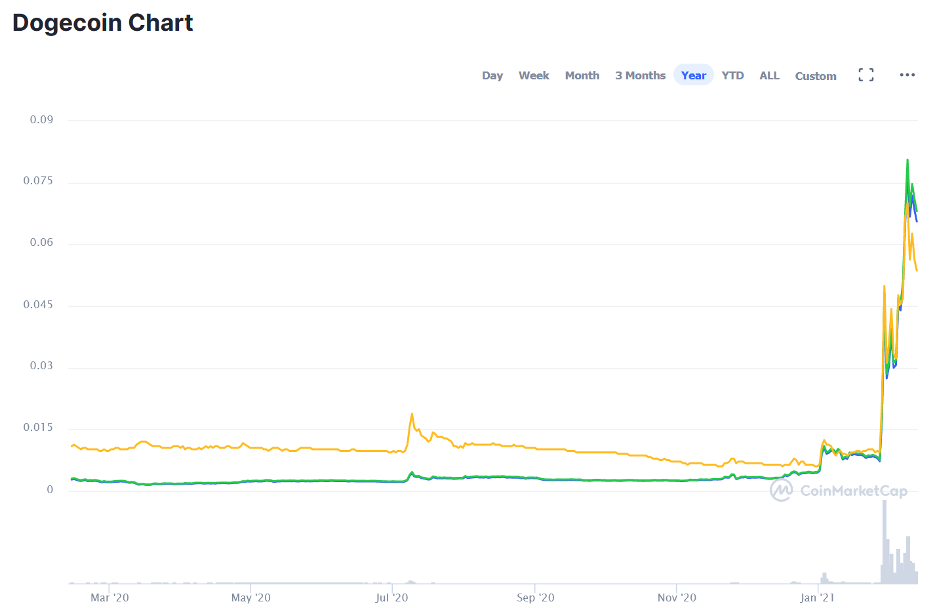Click the 0.09 y-axis label

(41, 119)
